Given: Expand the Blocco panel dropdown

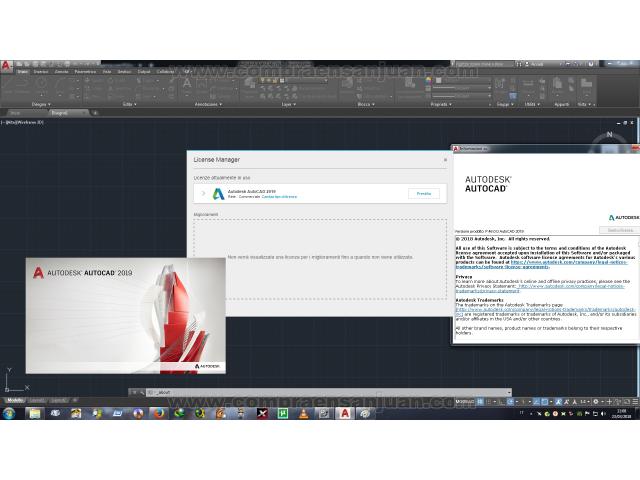Looking at the screenshot, I should [366, 104].
